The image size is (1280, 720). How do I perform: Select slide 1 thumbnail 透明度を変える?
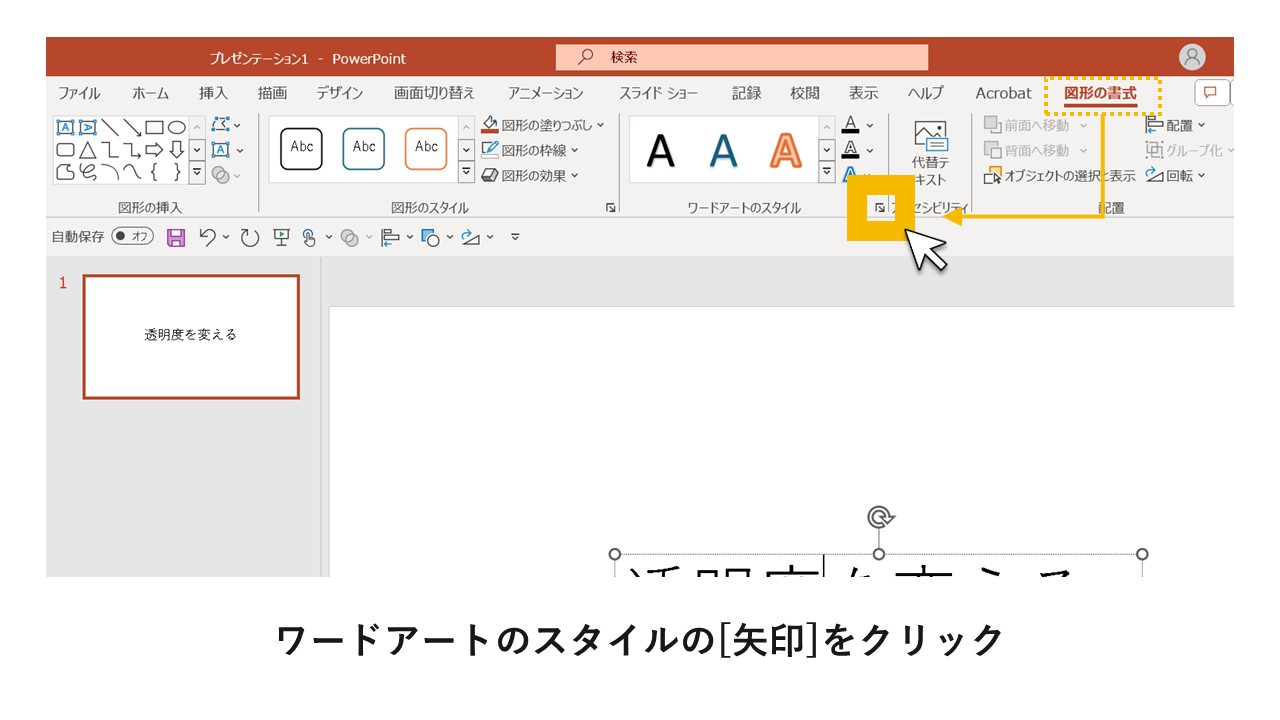tap(190, 336)
